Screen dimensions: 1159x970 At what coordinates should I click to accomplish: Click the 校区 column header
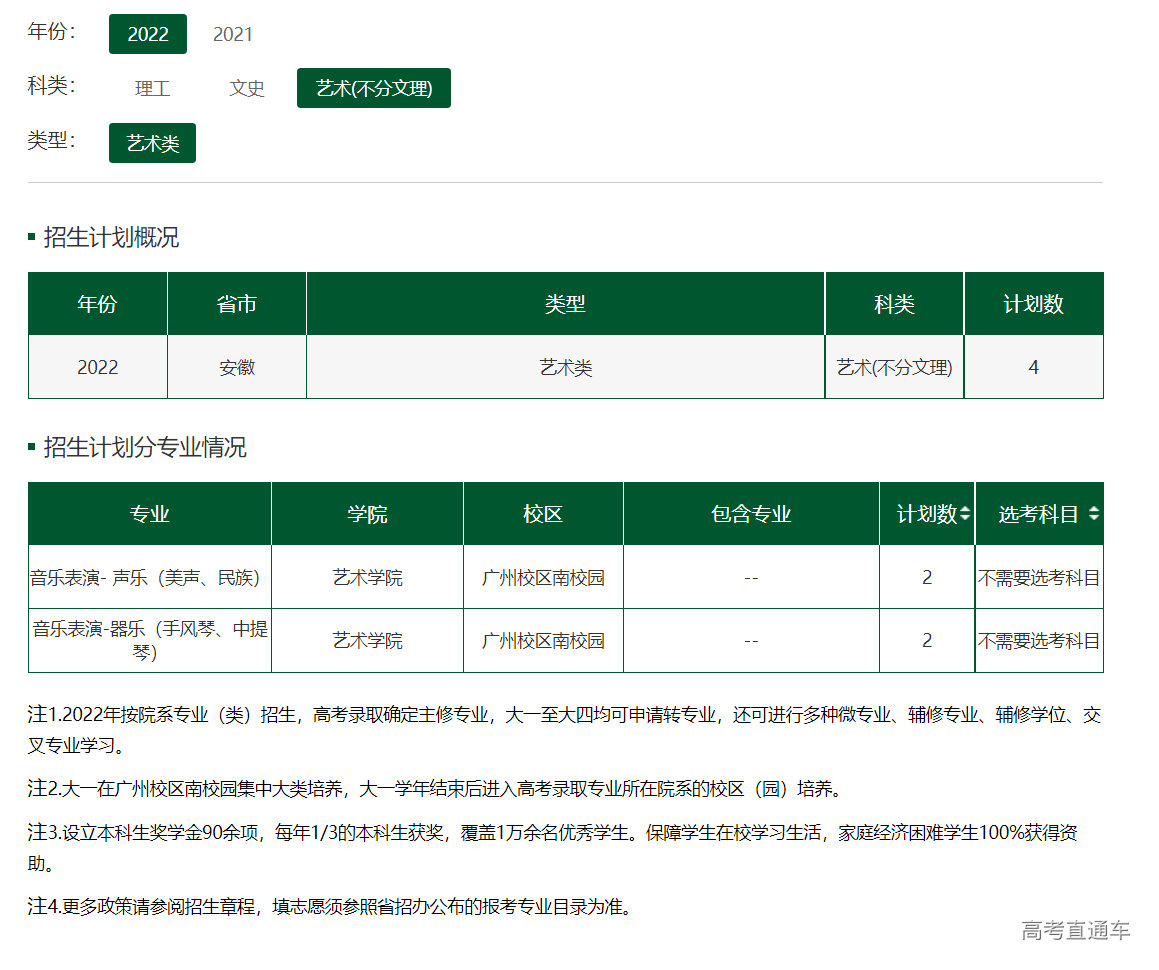543,514
